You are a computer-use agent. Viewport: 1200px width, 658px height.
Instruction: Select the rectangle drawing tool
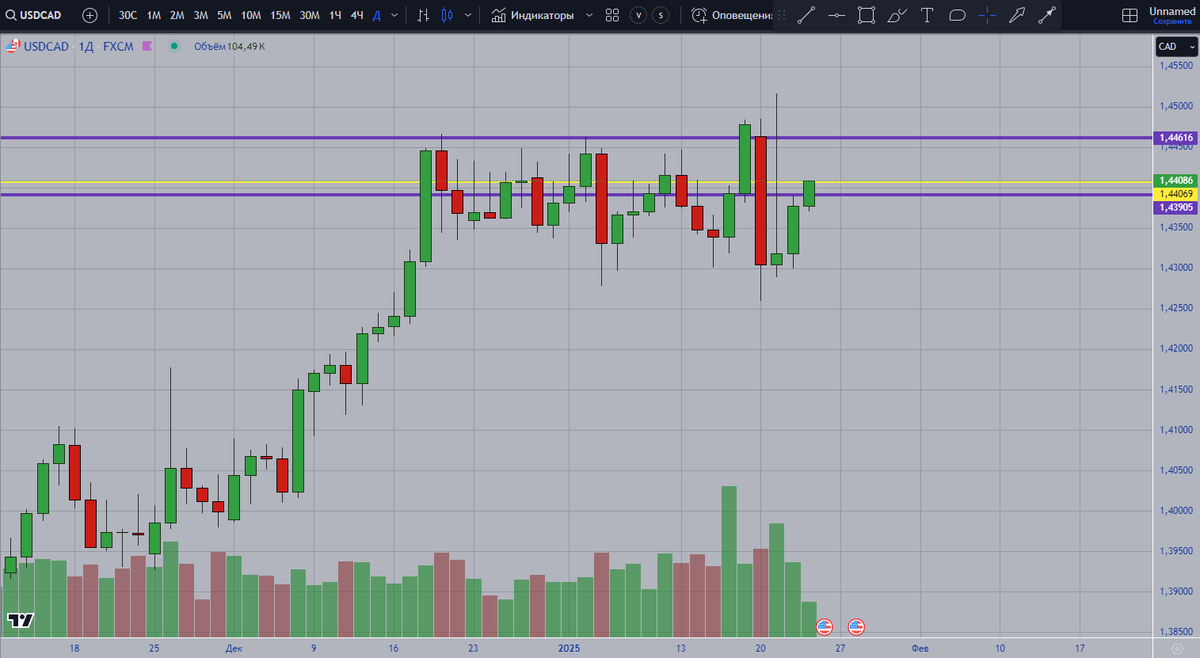(867, 15)
